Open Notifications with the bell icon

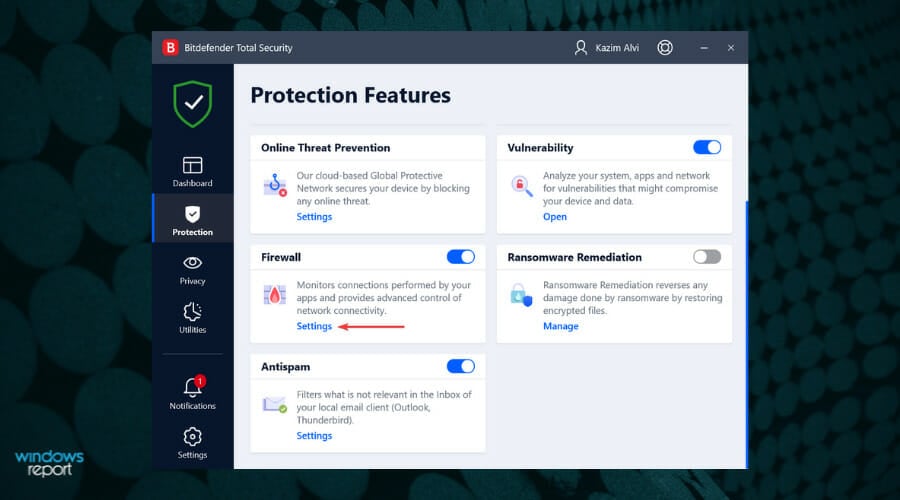pyautogui.click(x=192, y=393)
